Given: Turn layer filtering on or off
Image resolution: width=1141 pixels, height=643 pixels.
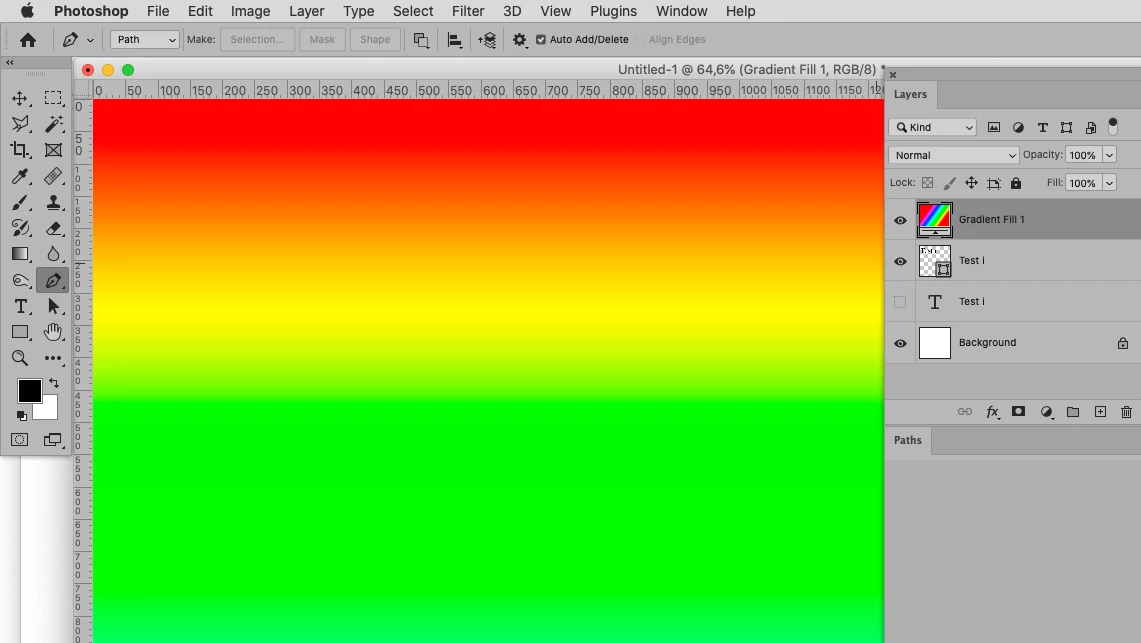Looking at the screenshot, I should pyautogui.click(x=1113, y=127).
